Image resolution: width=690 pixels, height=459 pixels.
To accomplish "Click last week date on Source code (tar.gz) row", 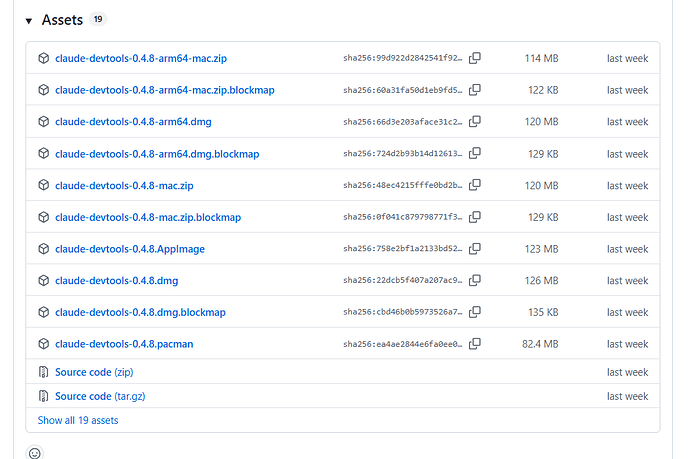I will (628, 396).
